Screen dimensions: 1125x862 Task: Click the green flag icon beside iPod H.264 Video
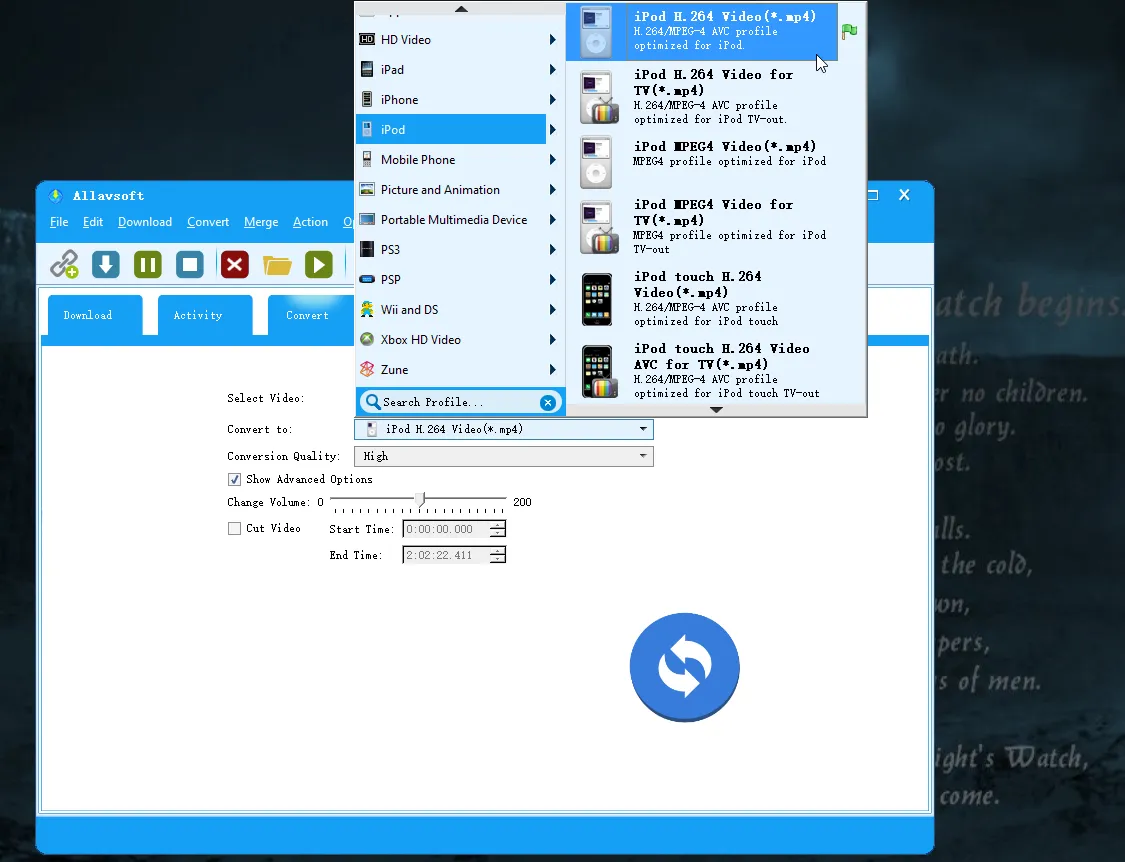coord(849,31)
